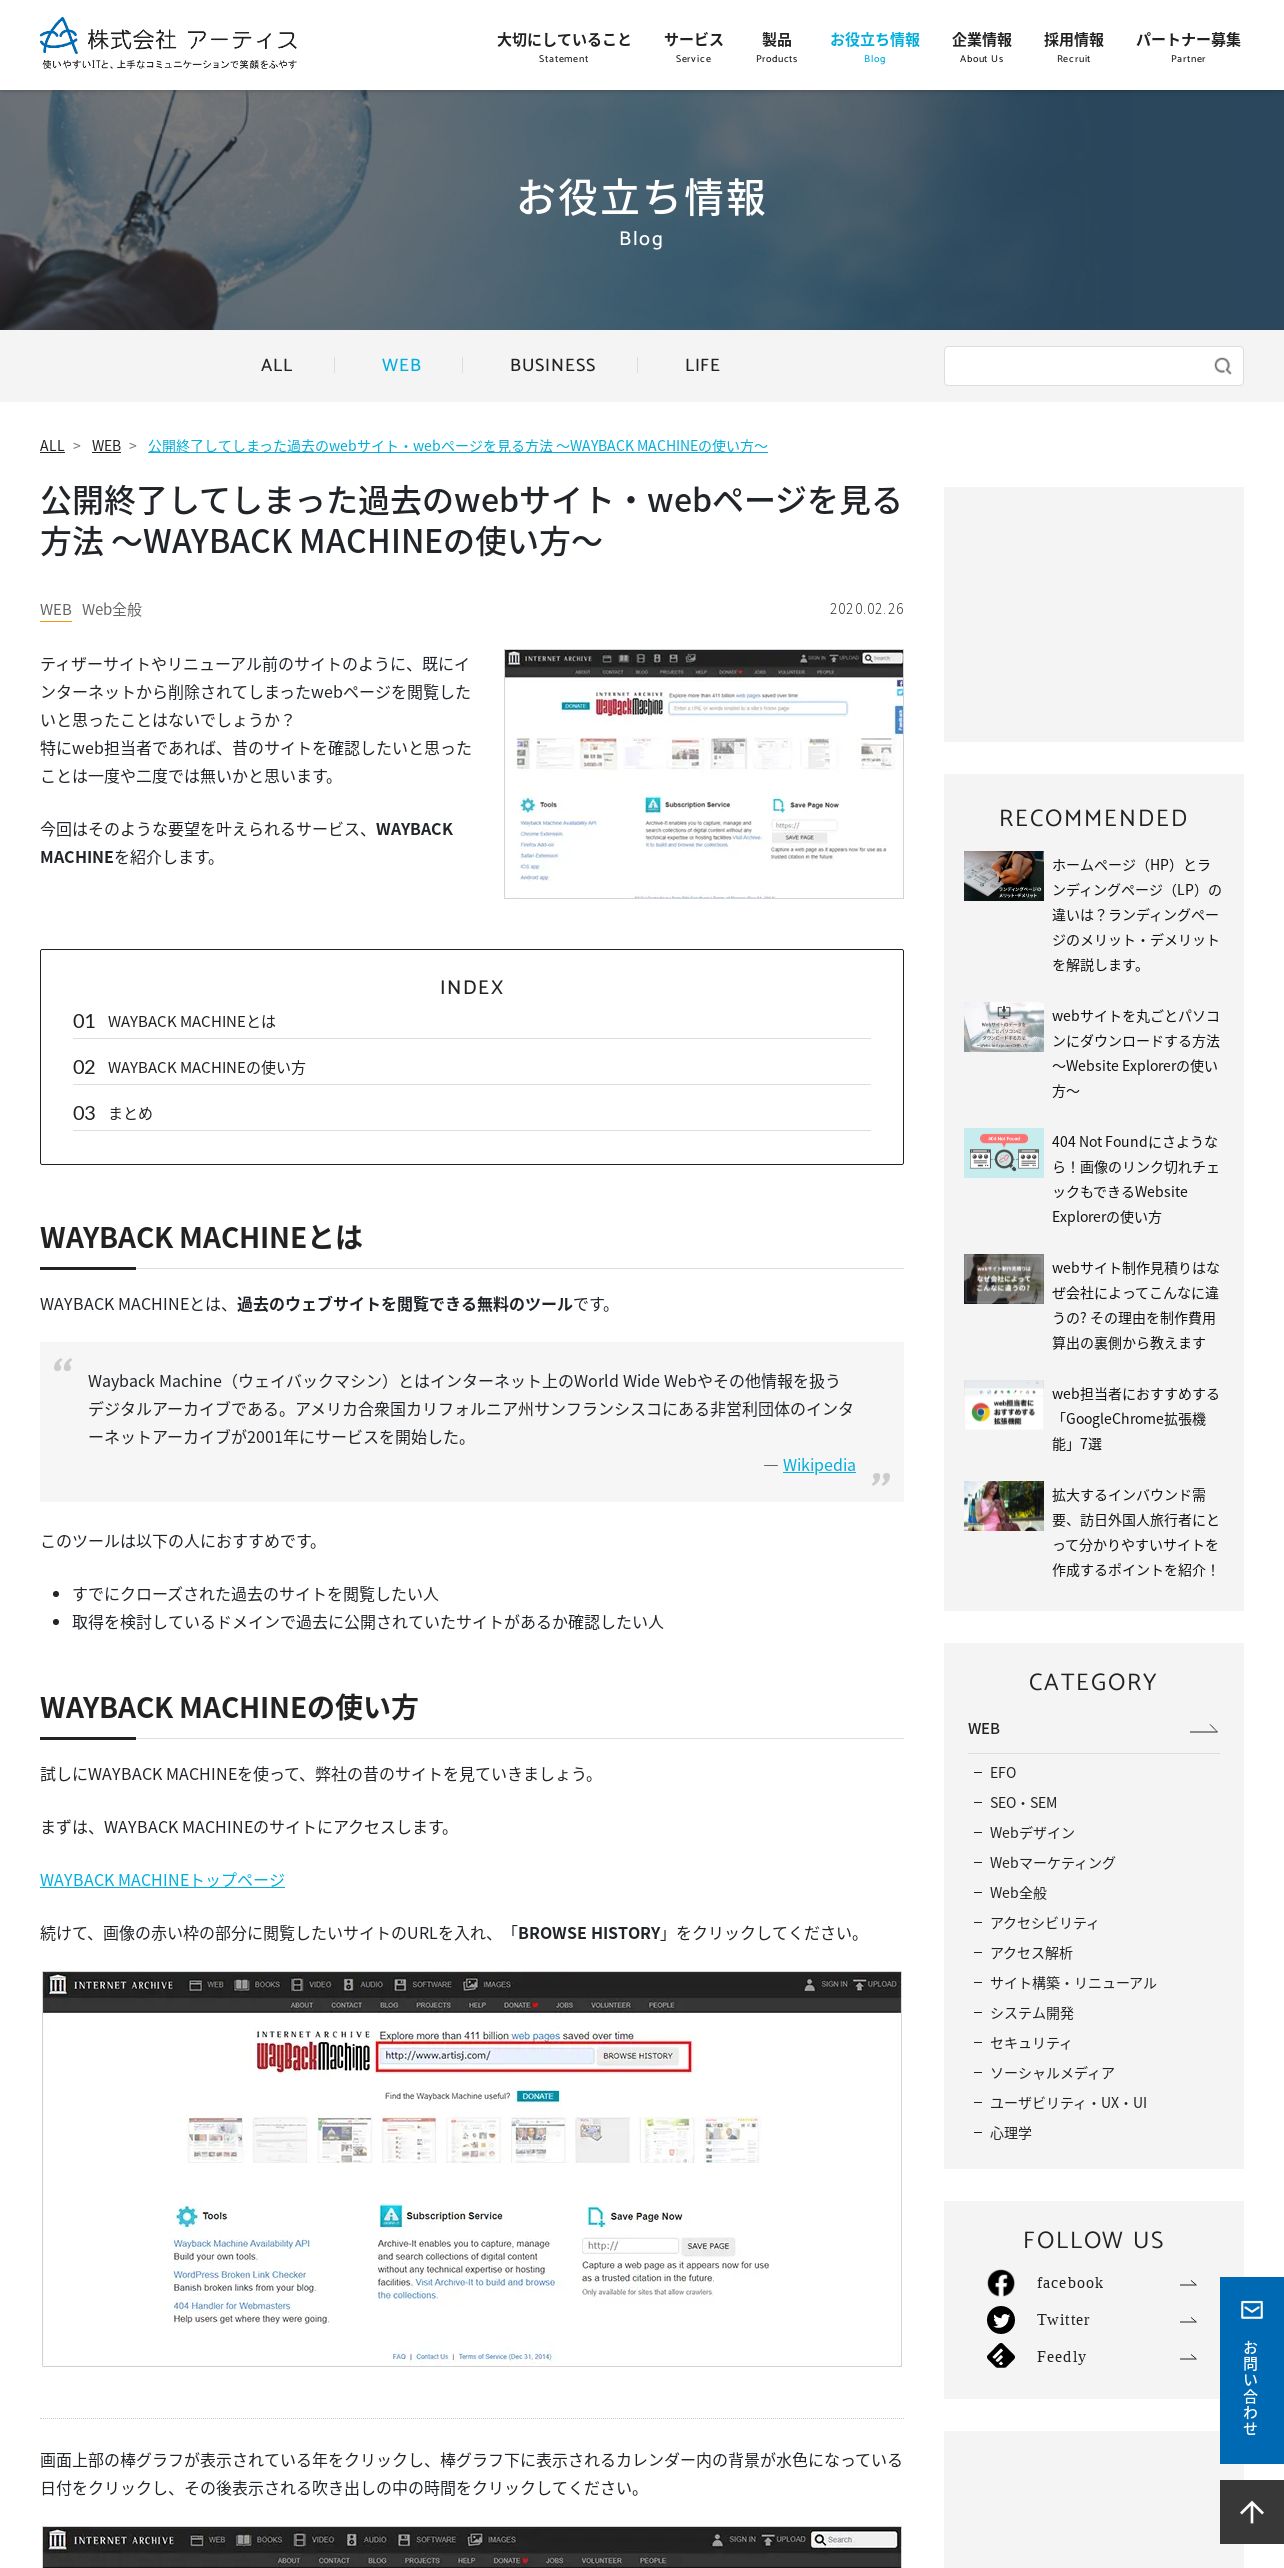Screen dimensions: 1284x2568
Task: Click the article title breadcrumb link
Action: tap(458, 446)
